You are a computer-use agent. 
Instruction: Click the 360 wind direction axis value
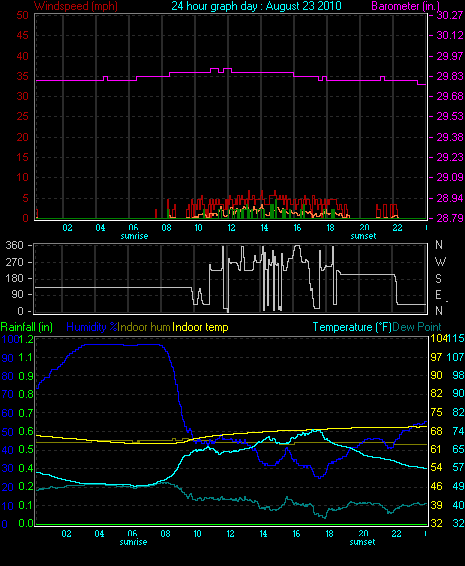15,245
